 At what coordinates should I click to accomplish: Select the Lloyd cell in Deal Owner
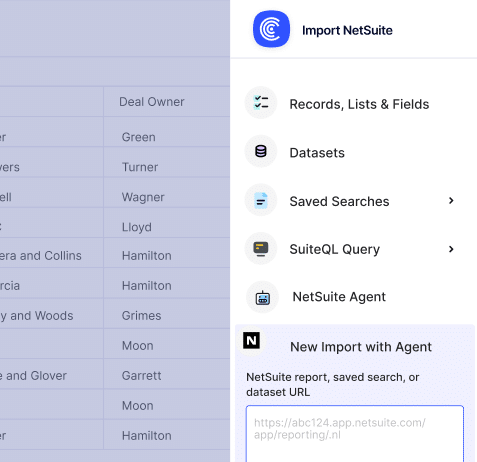(x=167, y=223)
